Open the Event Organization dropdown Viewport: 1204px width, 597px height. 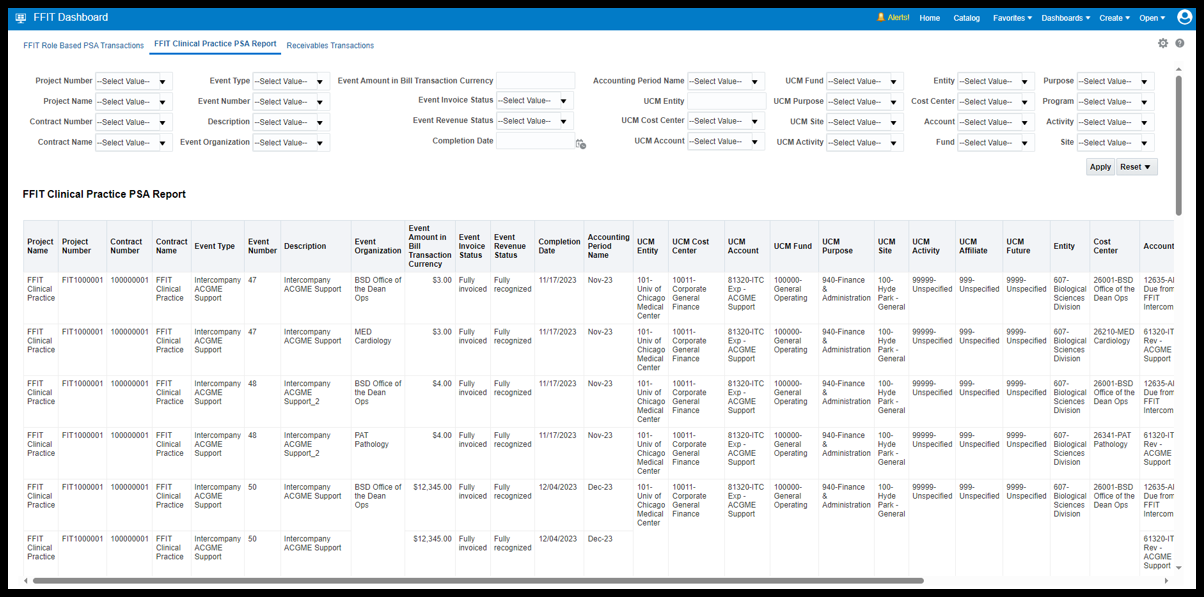coord(291,143)
